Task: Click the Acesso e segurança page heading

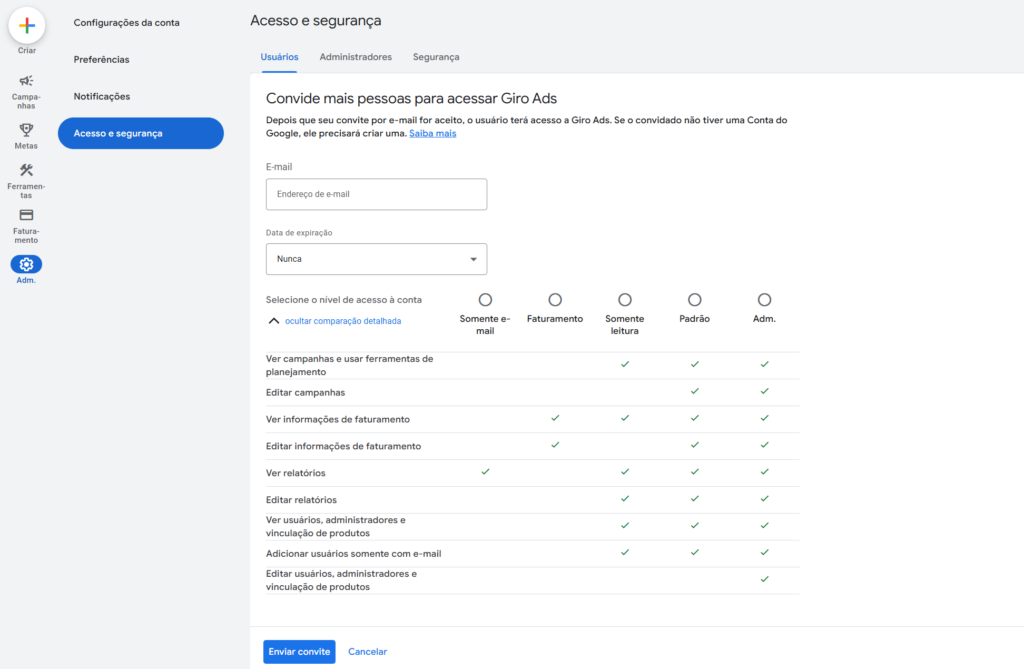Action: click(x=315, y=21)
